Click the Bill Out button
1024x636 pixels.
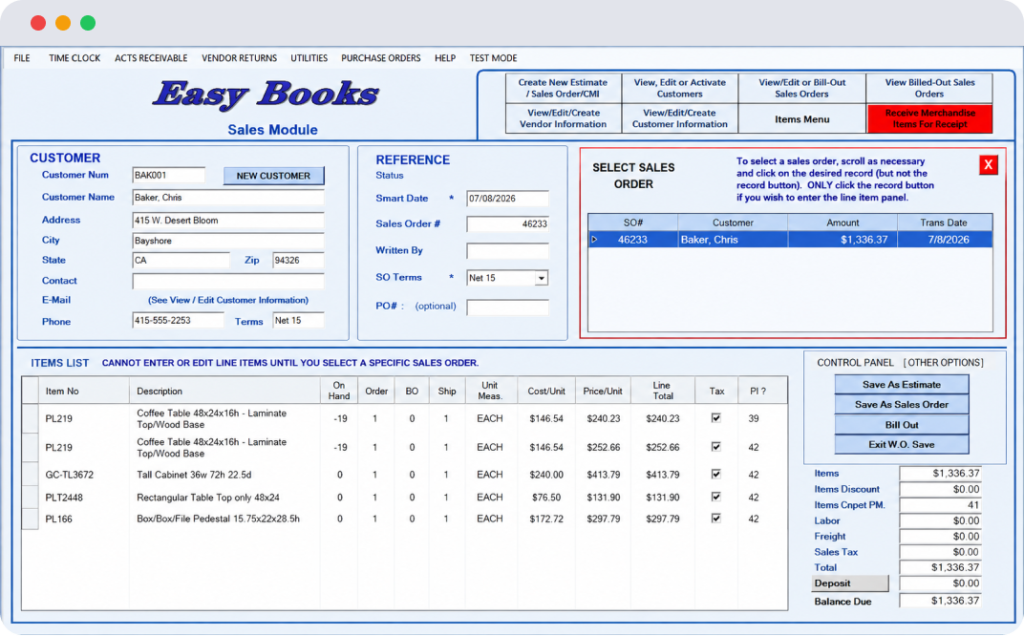pyautogui.click(x=901, y=425)
